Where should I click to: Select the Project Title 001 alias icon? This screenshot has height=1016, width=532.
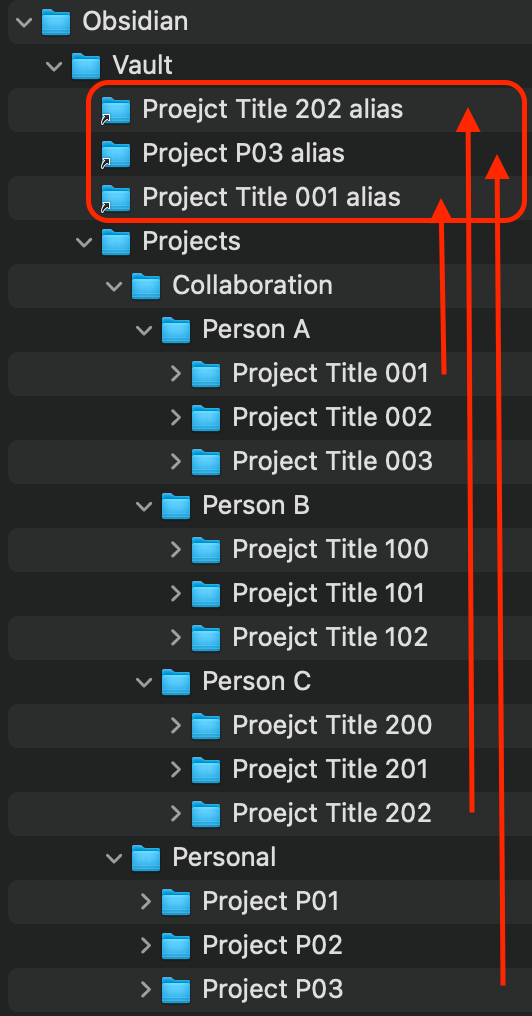coord(116,198)
